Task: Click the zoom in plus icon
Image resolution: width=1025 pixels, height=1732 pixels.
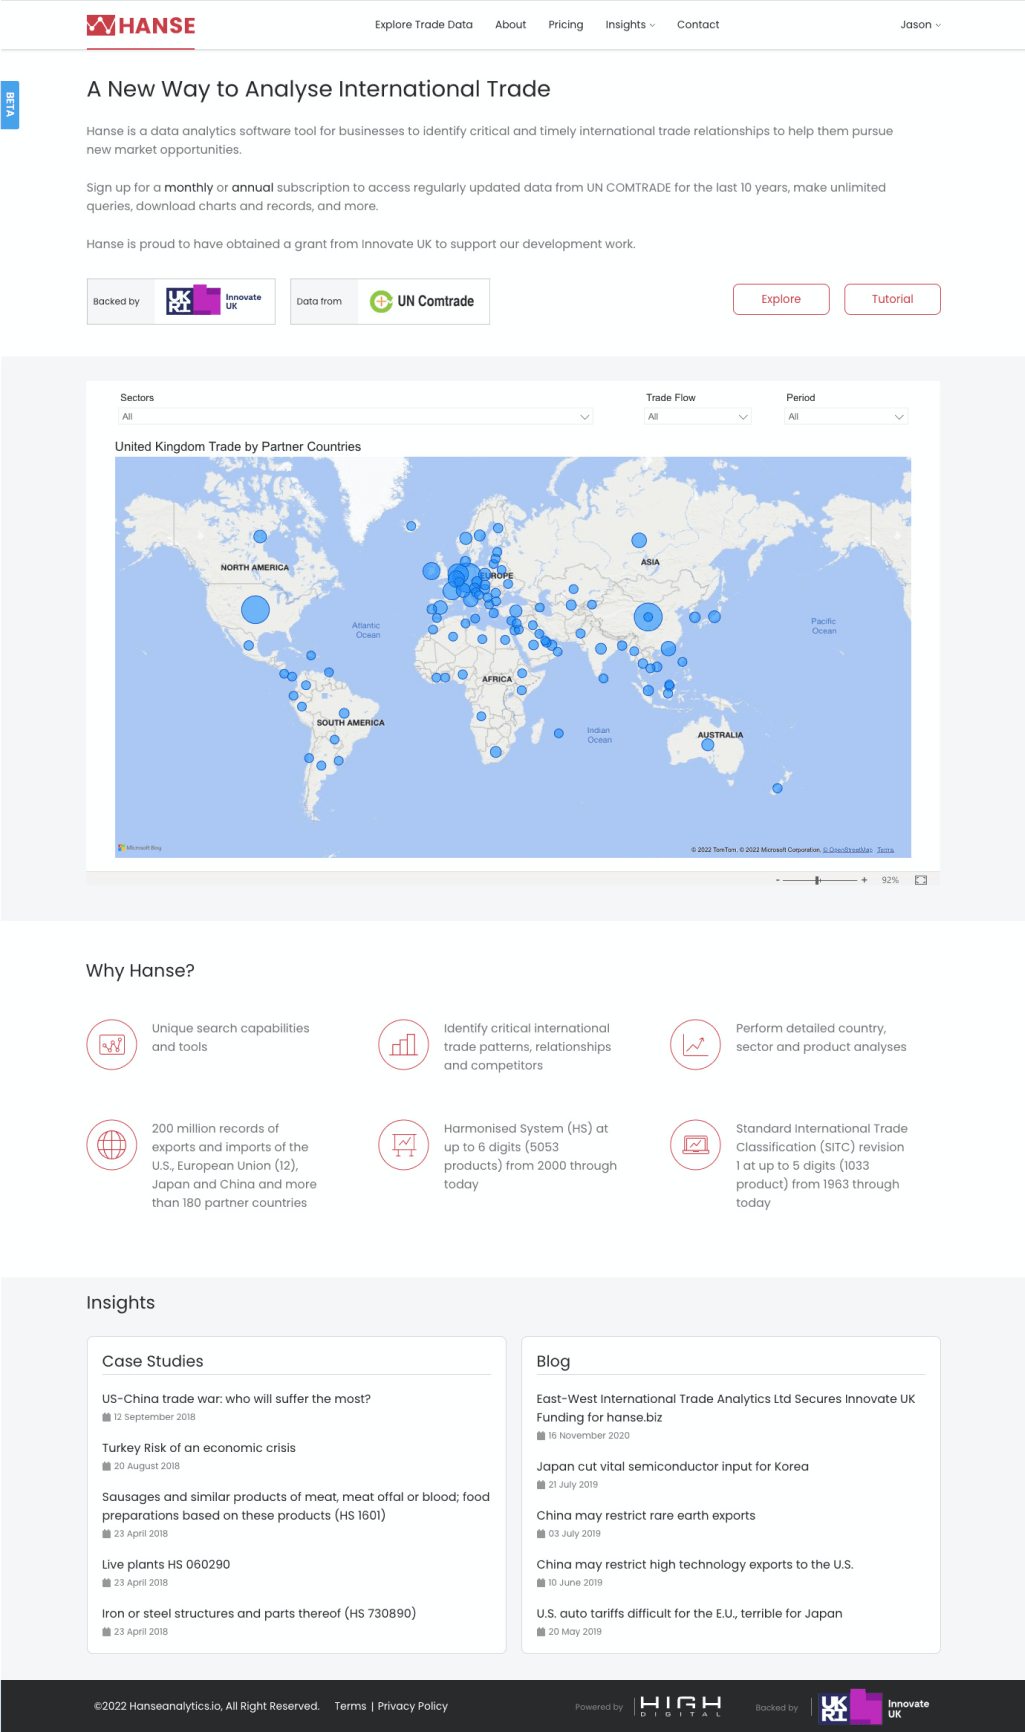Action: [x=864, y=880]
